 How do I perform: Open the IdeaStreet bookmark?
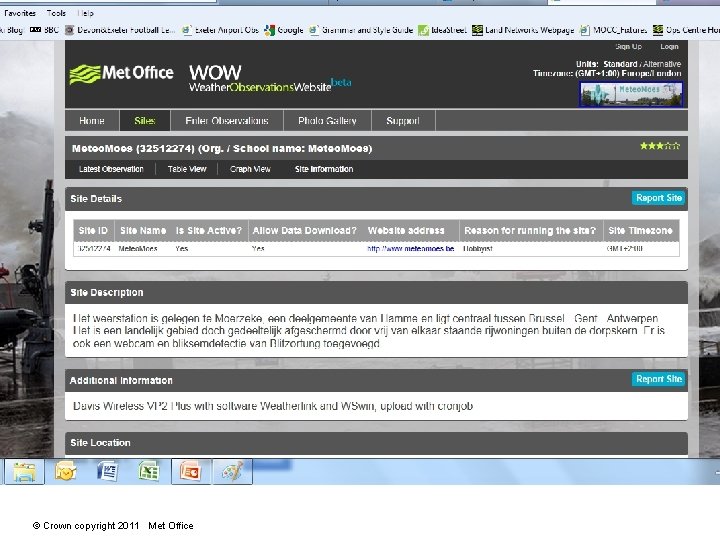tap(443, 30)
